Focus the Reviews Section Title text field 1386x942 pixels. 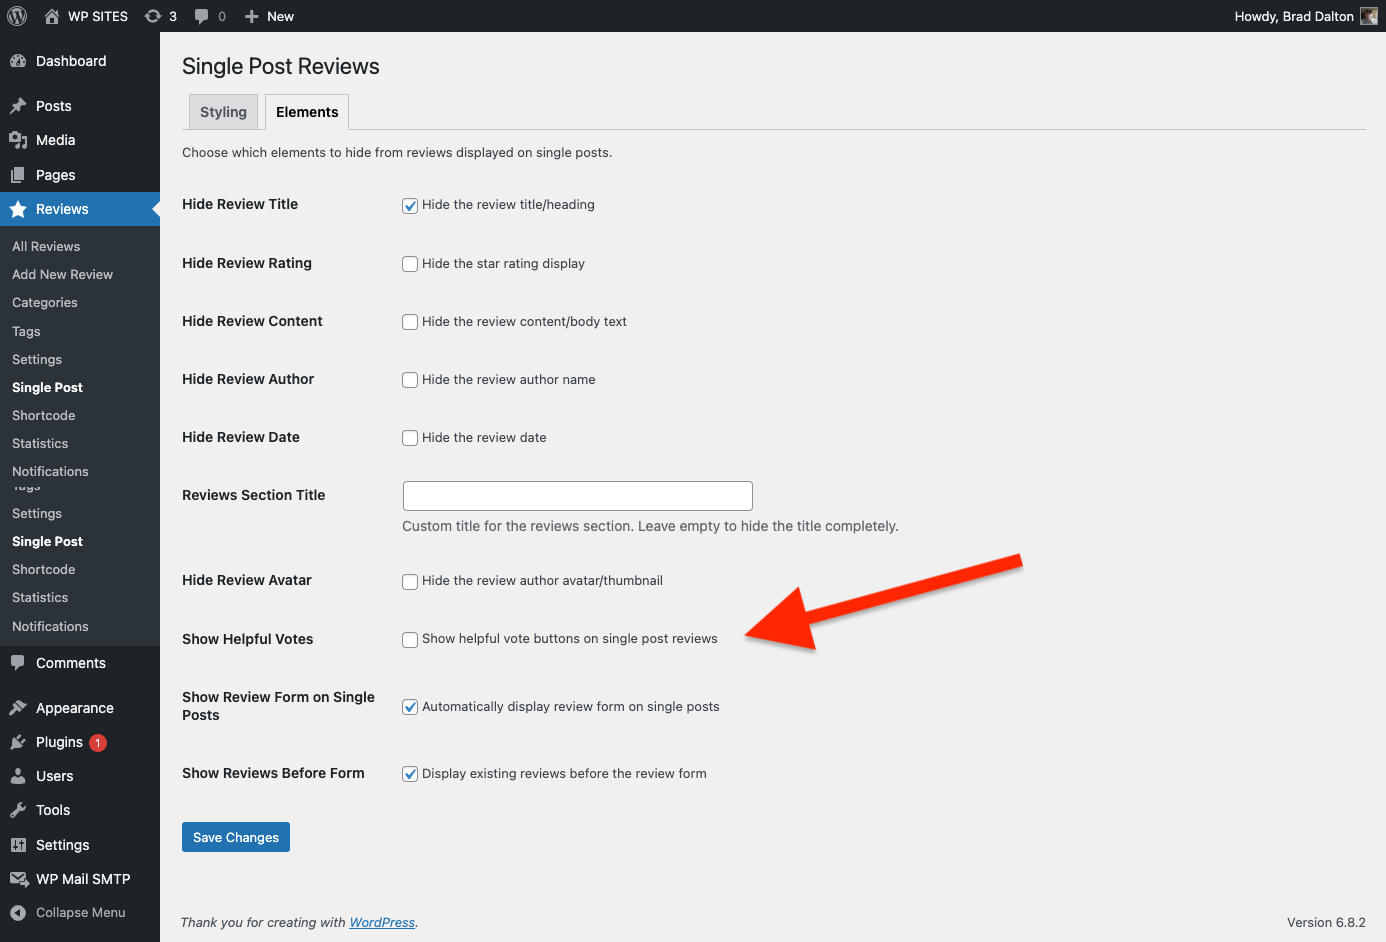(577, 496)
